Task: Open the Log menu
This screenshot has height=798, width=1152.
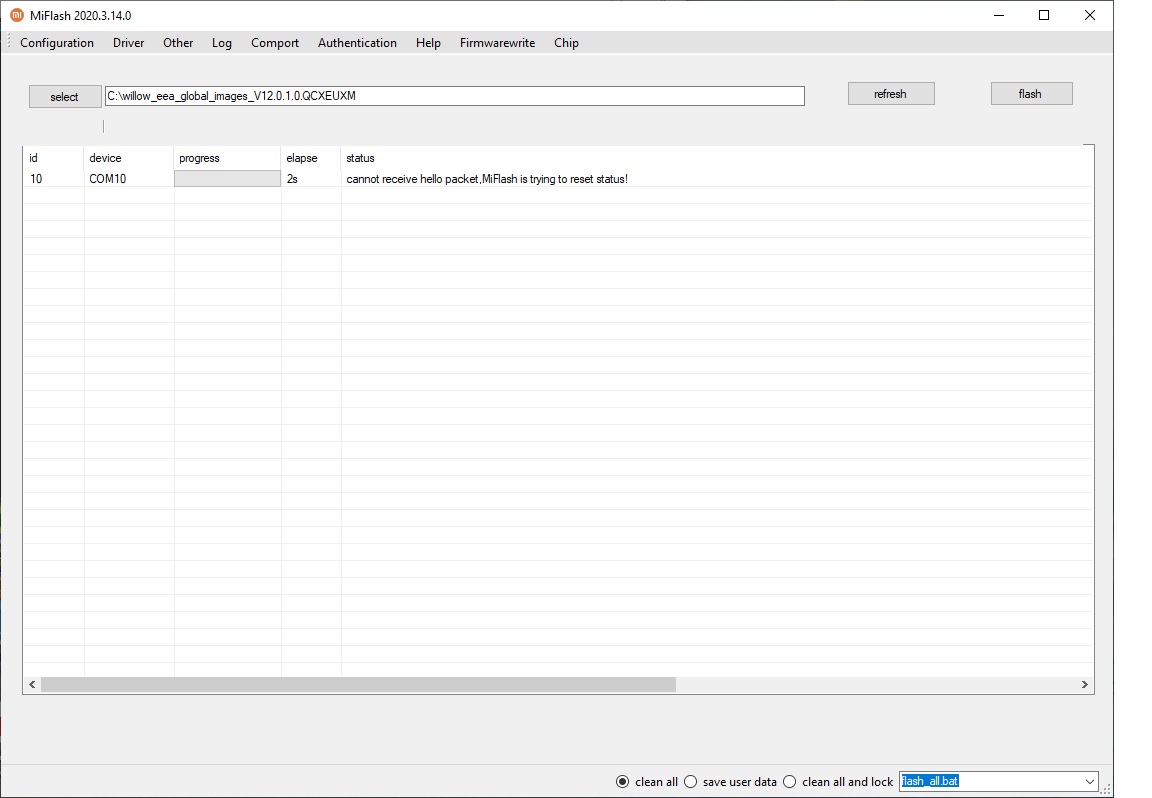Action: pyautogui.click(x=222, y=43)
